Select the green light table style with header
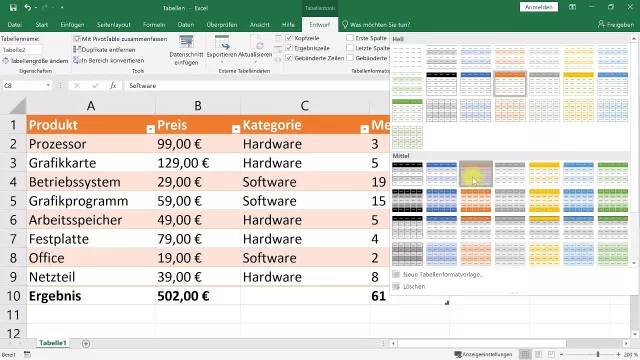 pos(407,110)
